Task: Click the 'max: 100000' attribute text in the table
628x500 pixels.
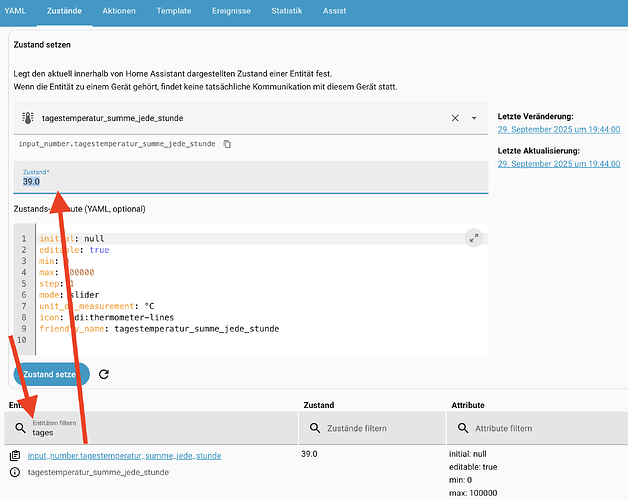Action: [473, 493]
